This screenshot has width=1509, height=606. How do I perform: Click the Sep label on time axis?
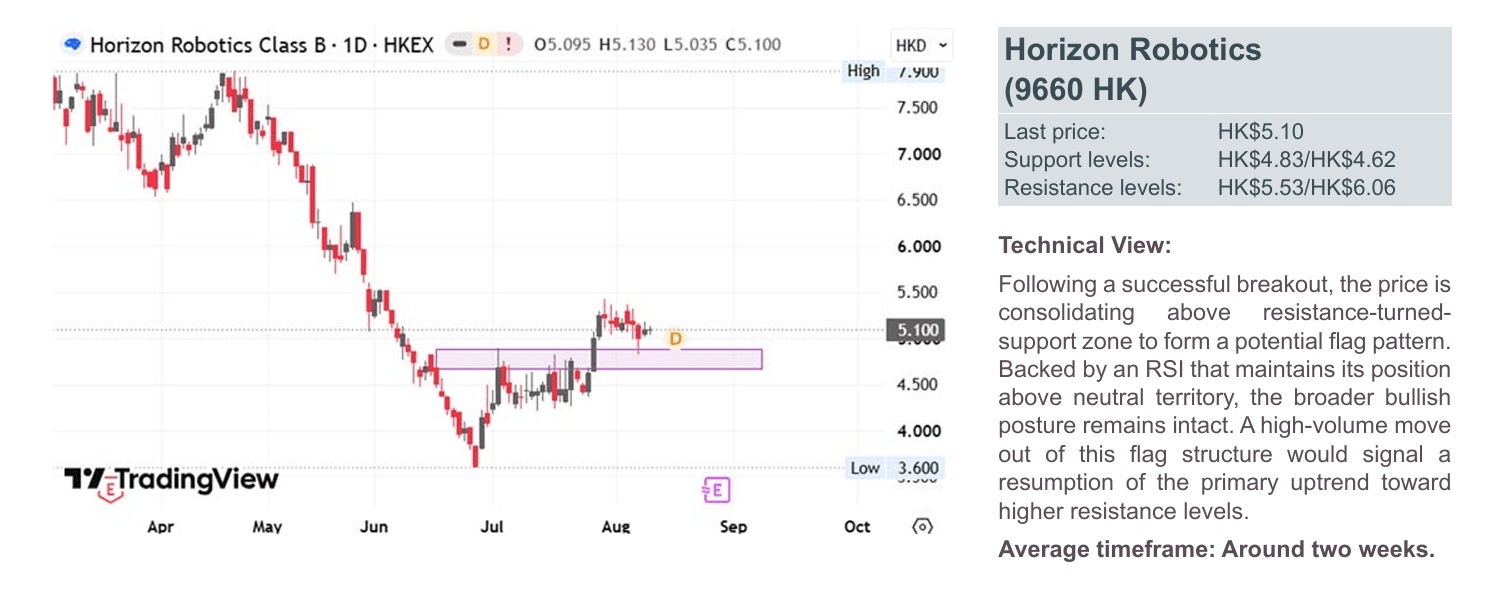[x=734, y=527]
